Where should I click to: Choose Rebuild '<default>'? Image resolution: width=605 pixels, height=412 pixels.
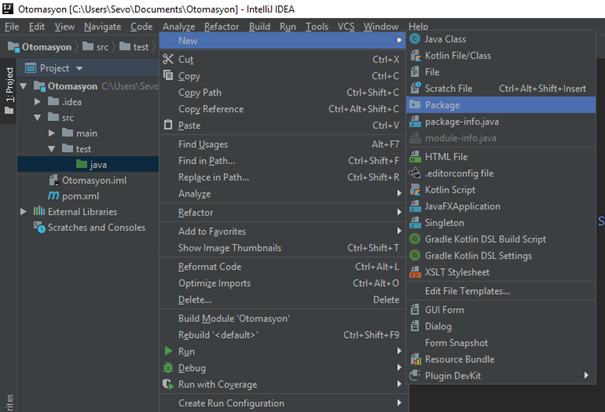coord(282,335)
